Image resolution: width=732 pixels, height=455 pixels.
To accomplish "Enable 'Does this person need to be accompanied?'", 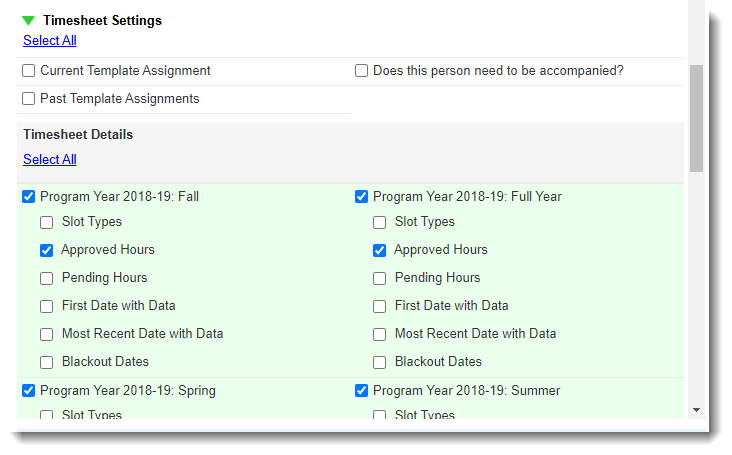I will pyautogui.click(x=361, y=70).
